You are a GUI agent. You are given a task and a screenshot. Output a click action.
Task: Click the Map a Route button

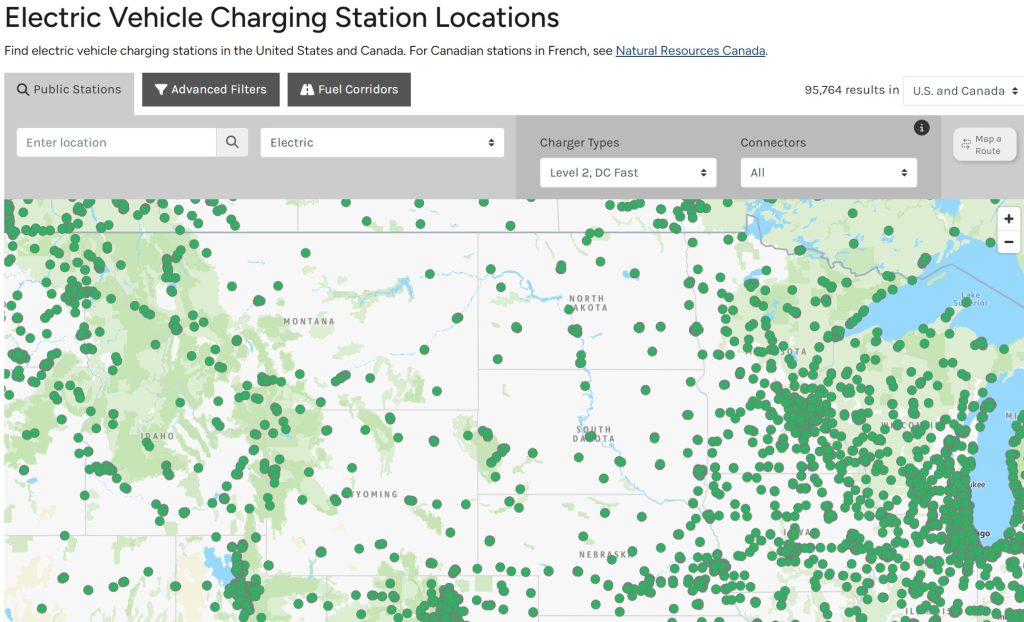coord(985,144)
